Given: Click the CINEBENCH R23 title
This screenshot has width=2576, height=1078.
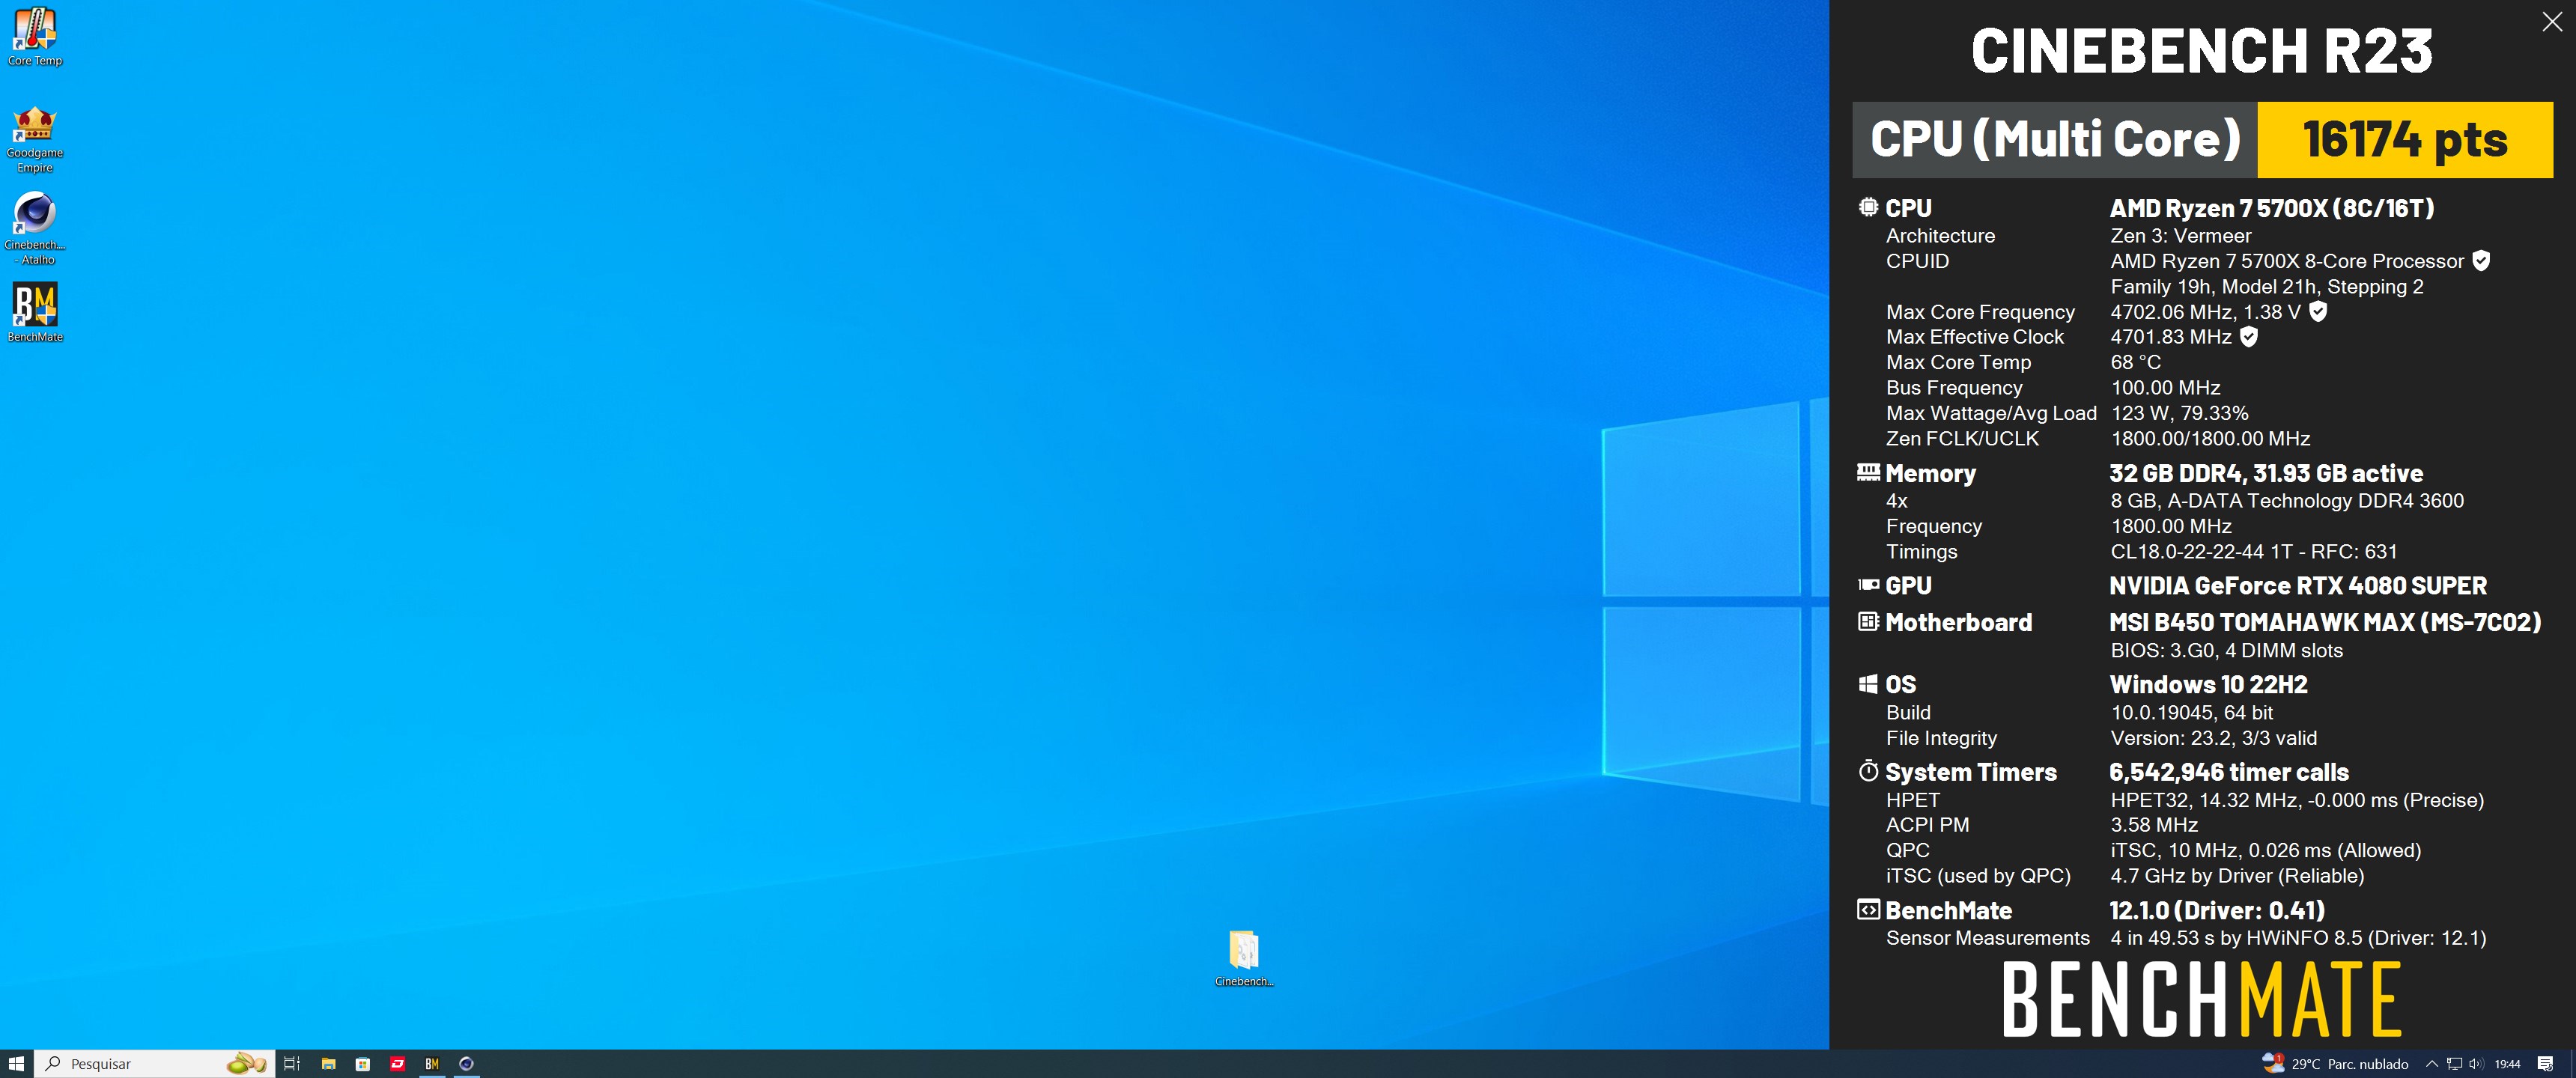Looking at the screenshot, I should tap(2202, 50).
